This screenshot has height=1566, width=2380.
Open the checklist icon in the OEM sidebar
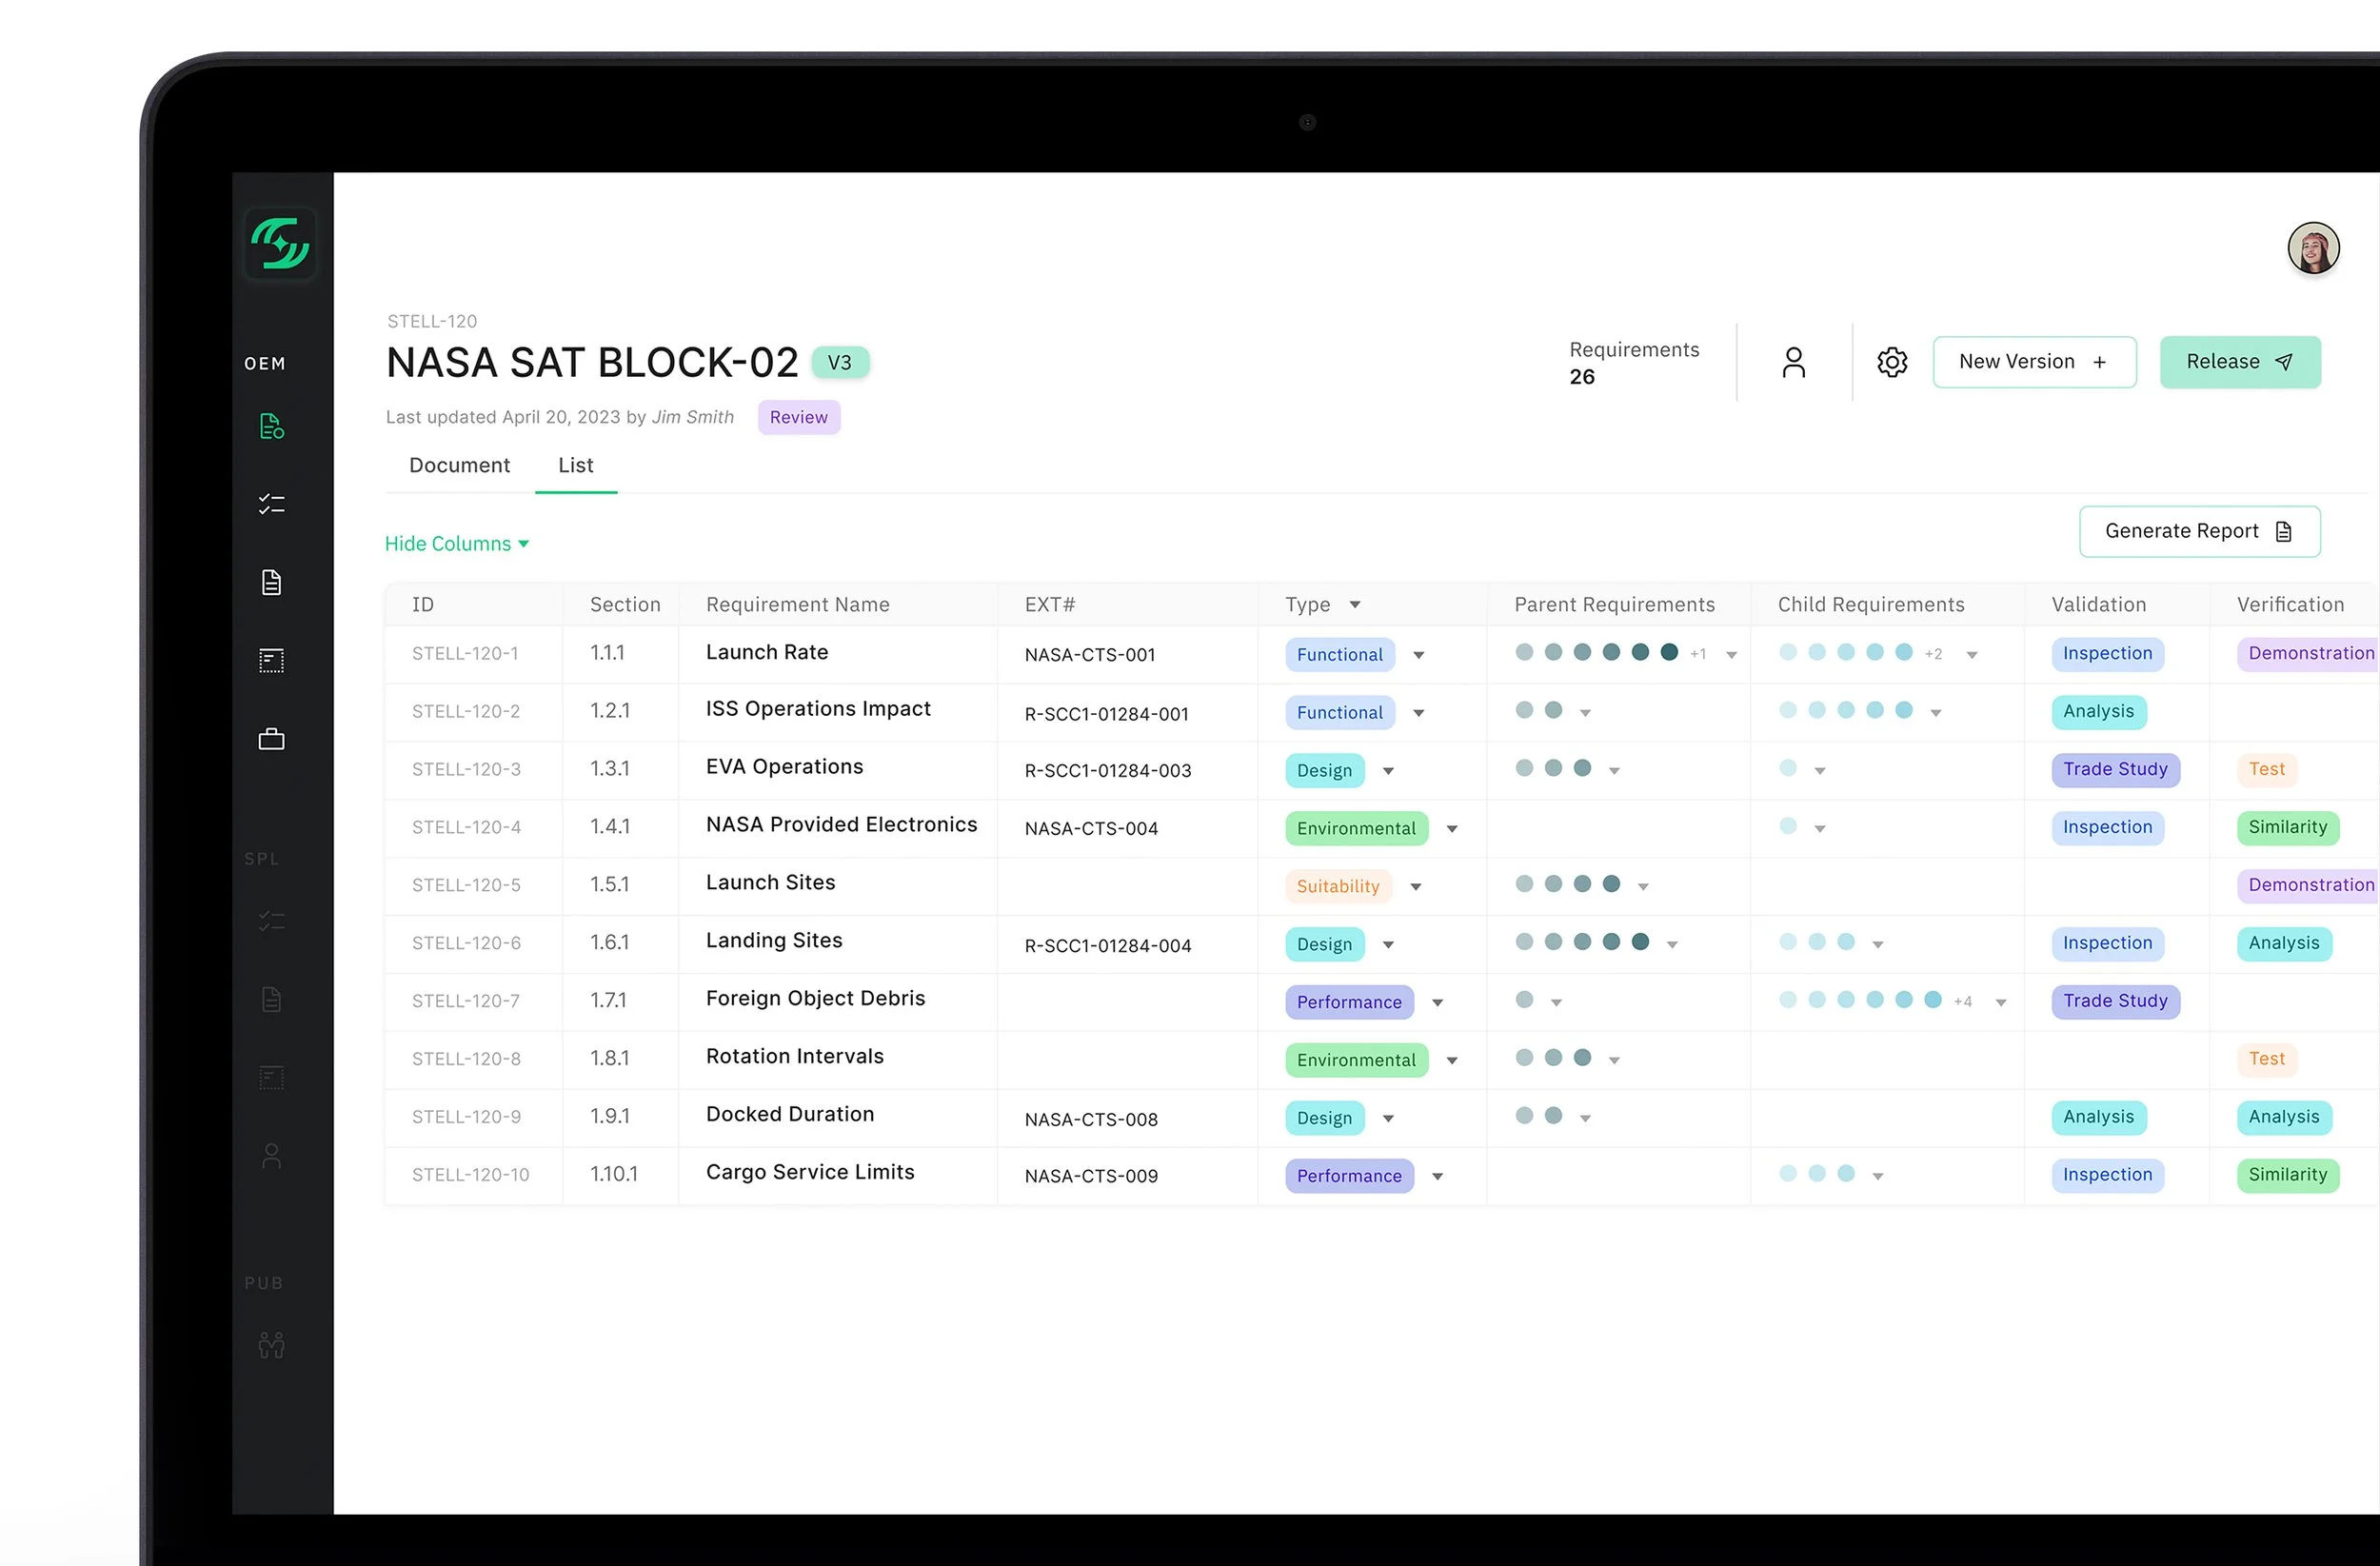point(271,504)
